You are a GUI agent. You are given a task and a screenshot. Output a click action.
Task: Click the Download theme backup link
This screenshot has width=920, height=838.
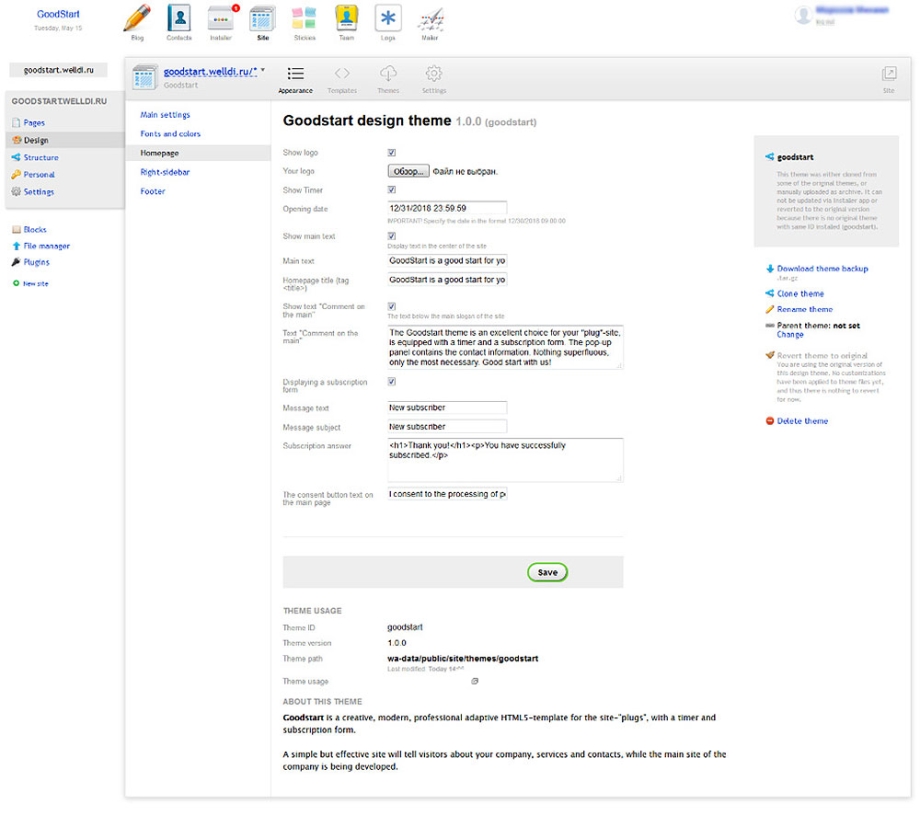[x=822, y=269]
